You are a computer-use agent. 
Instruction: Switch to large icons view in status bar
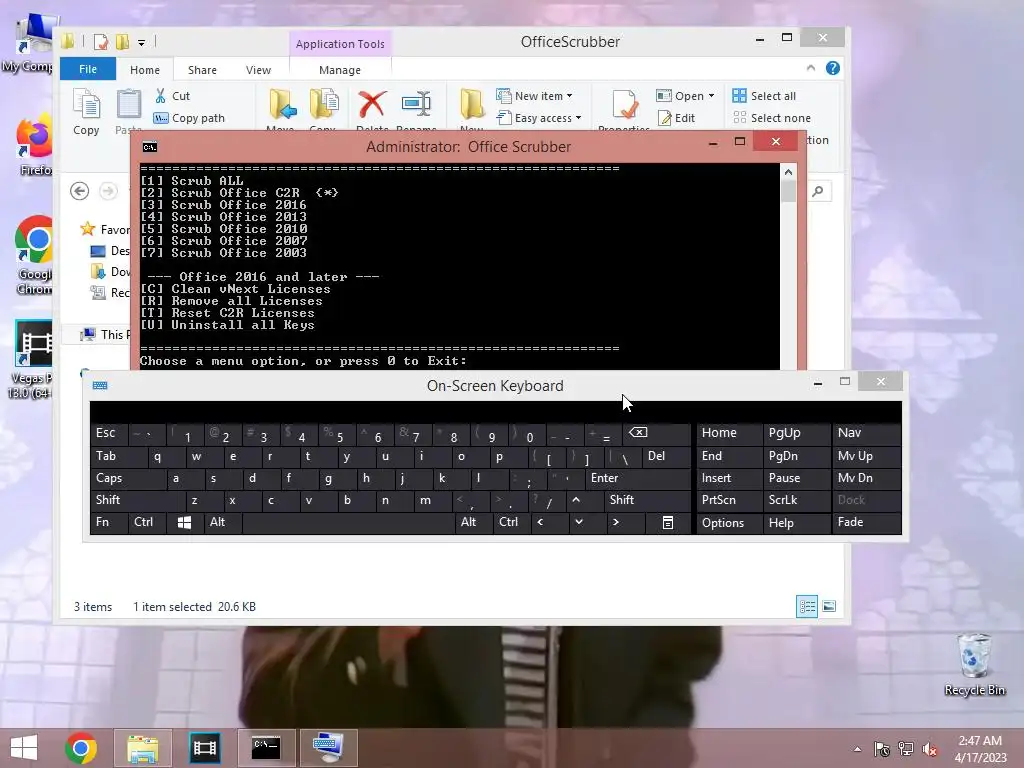[829, 606]
